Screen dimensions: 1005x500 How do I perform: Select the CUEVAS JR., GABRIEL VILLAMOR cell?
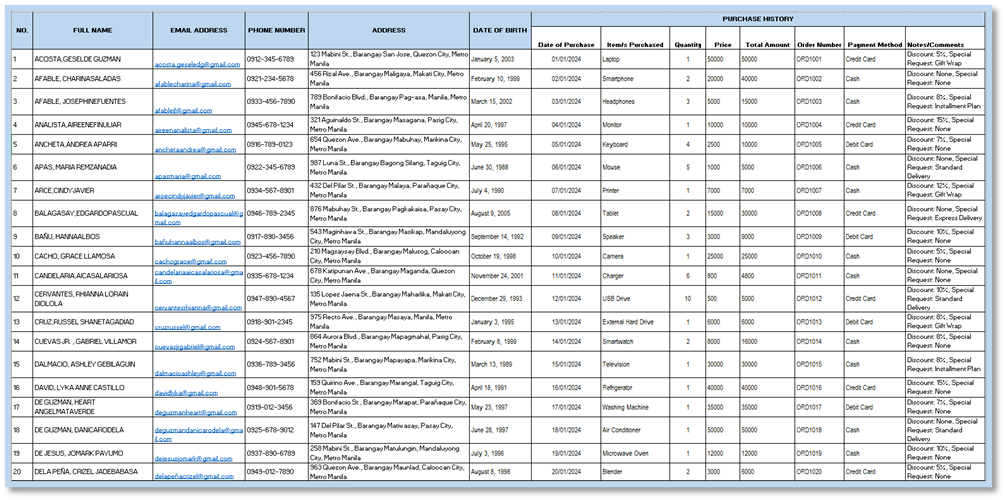tap(93, 341)
